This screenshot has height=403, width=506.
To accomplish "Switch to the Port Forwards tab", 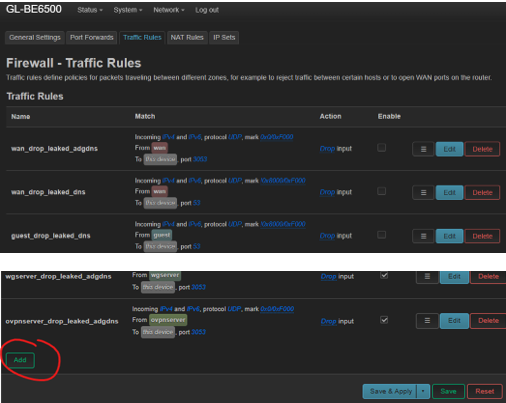I will point(92,37).
